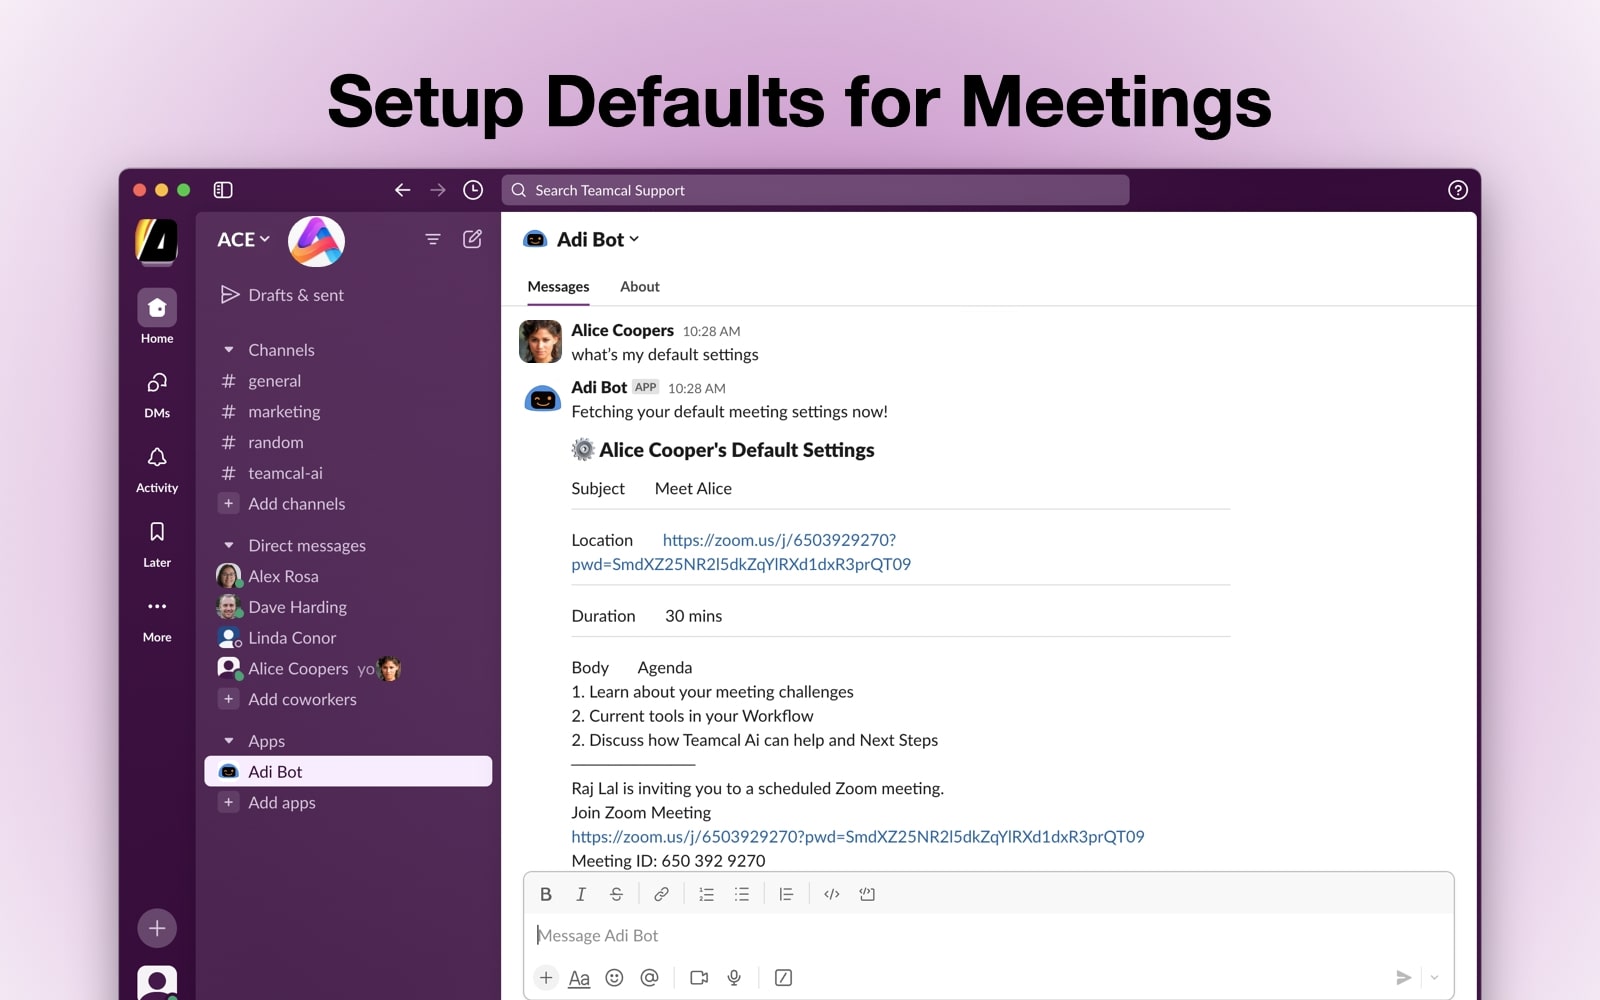
Task: Go back with the left arrow
Action: (402, 190)
